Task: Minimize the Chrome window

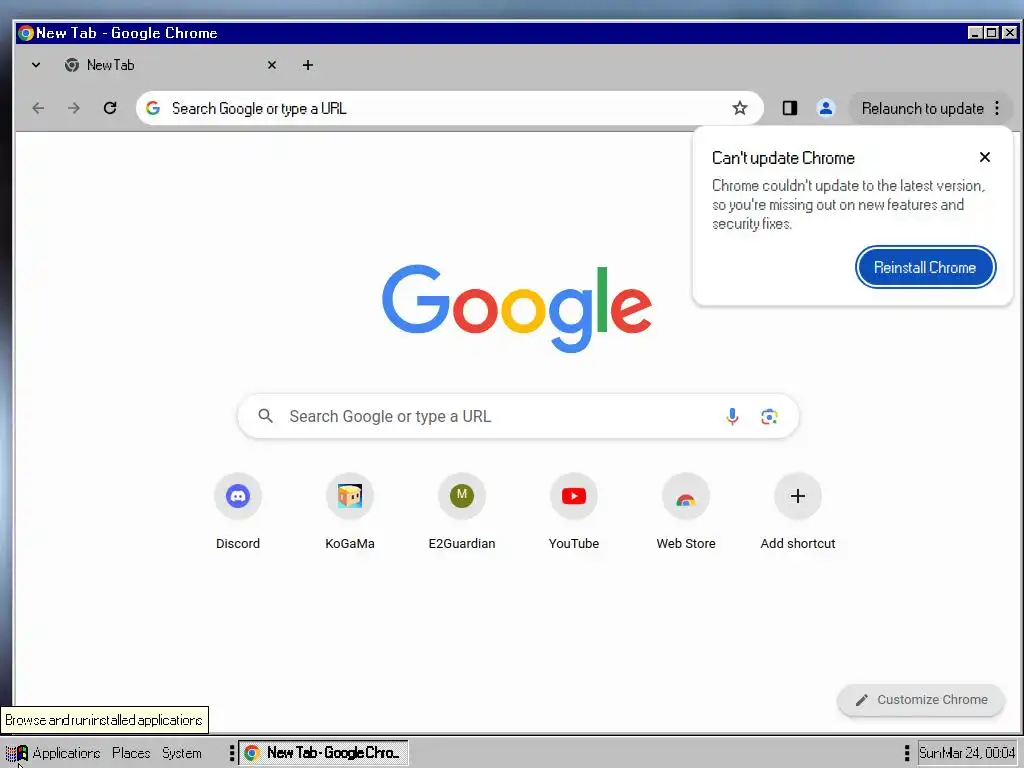Action: tap(974, 33)
